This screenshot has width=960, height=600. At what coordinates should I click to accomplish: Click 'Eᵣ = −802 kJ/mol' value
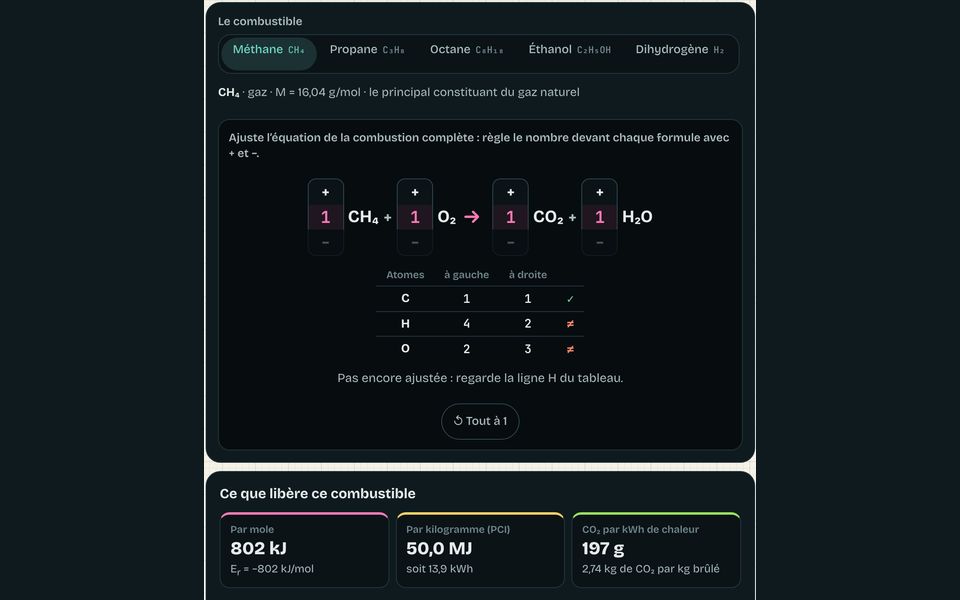point(272,569)
